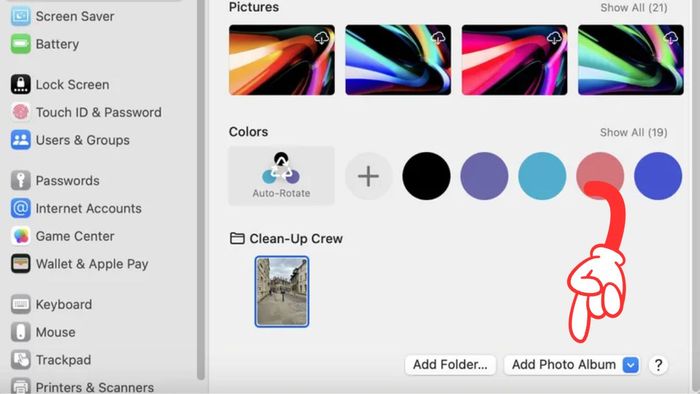Open the Wallet & Apple Pay icon
This screenshot has width=700, height=394.
pyautogui.click(x=21, y=263)
